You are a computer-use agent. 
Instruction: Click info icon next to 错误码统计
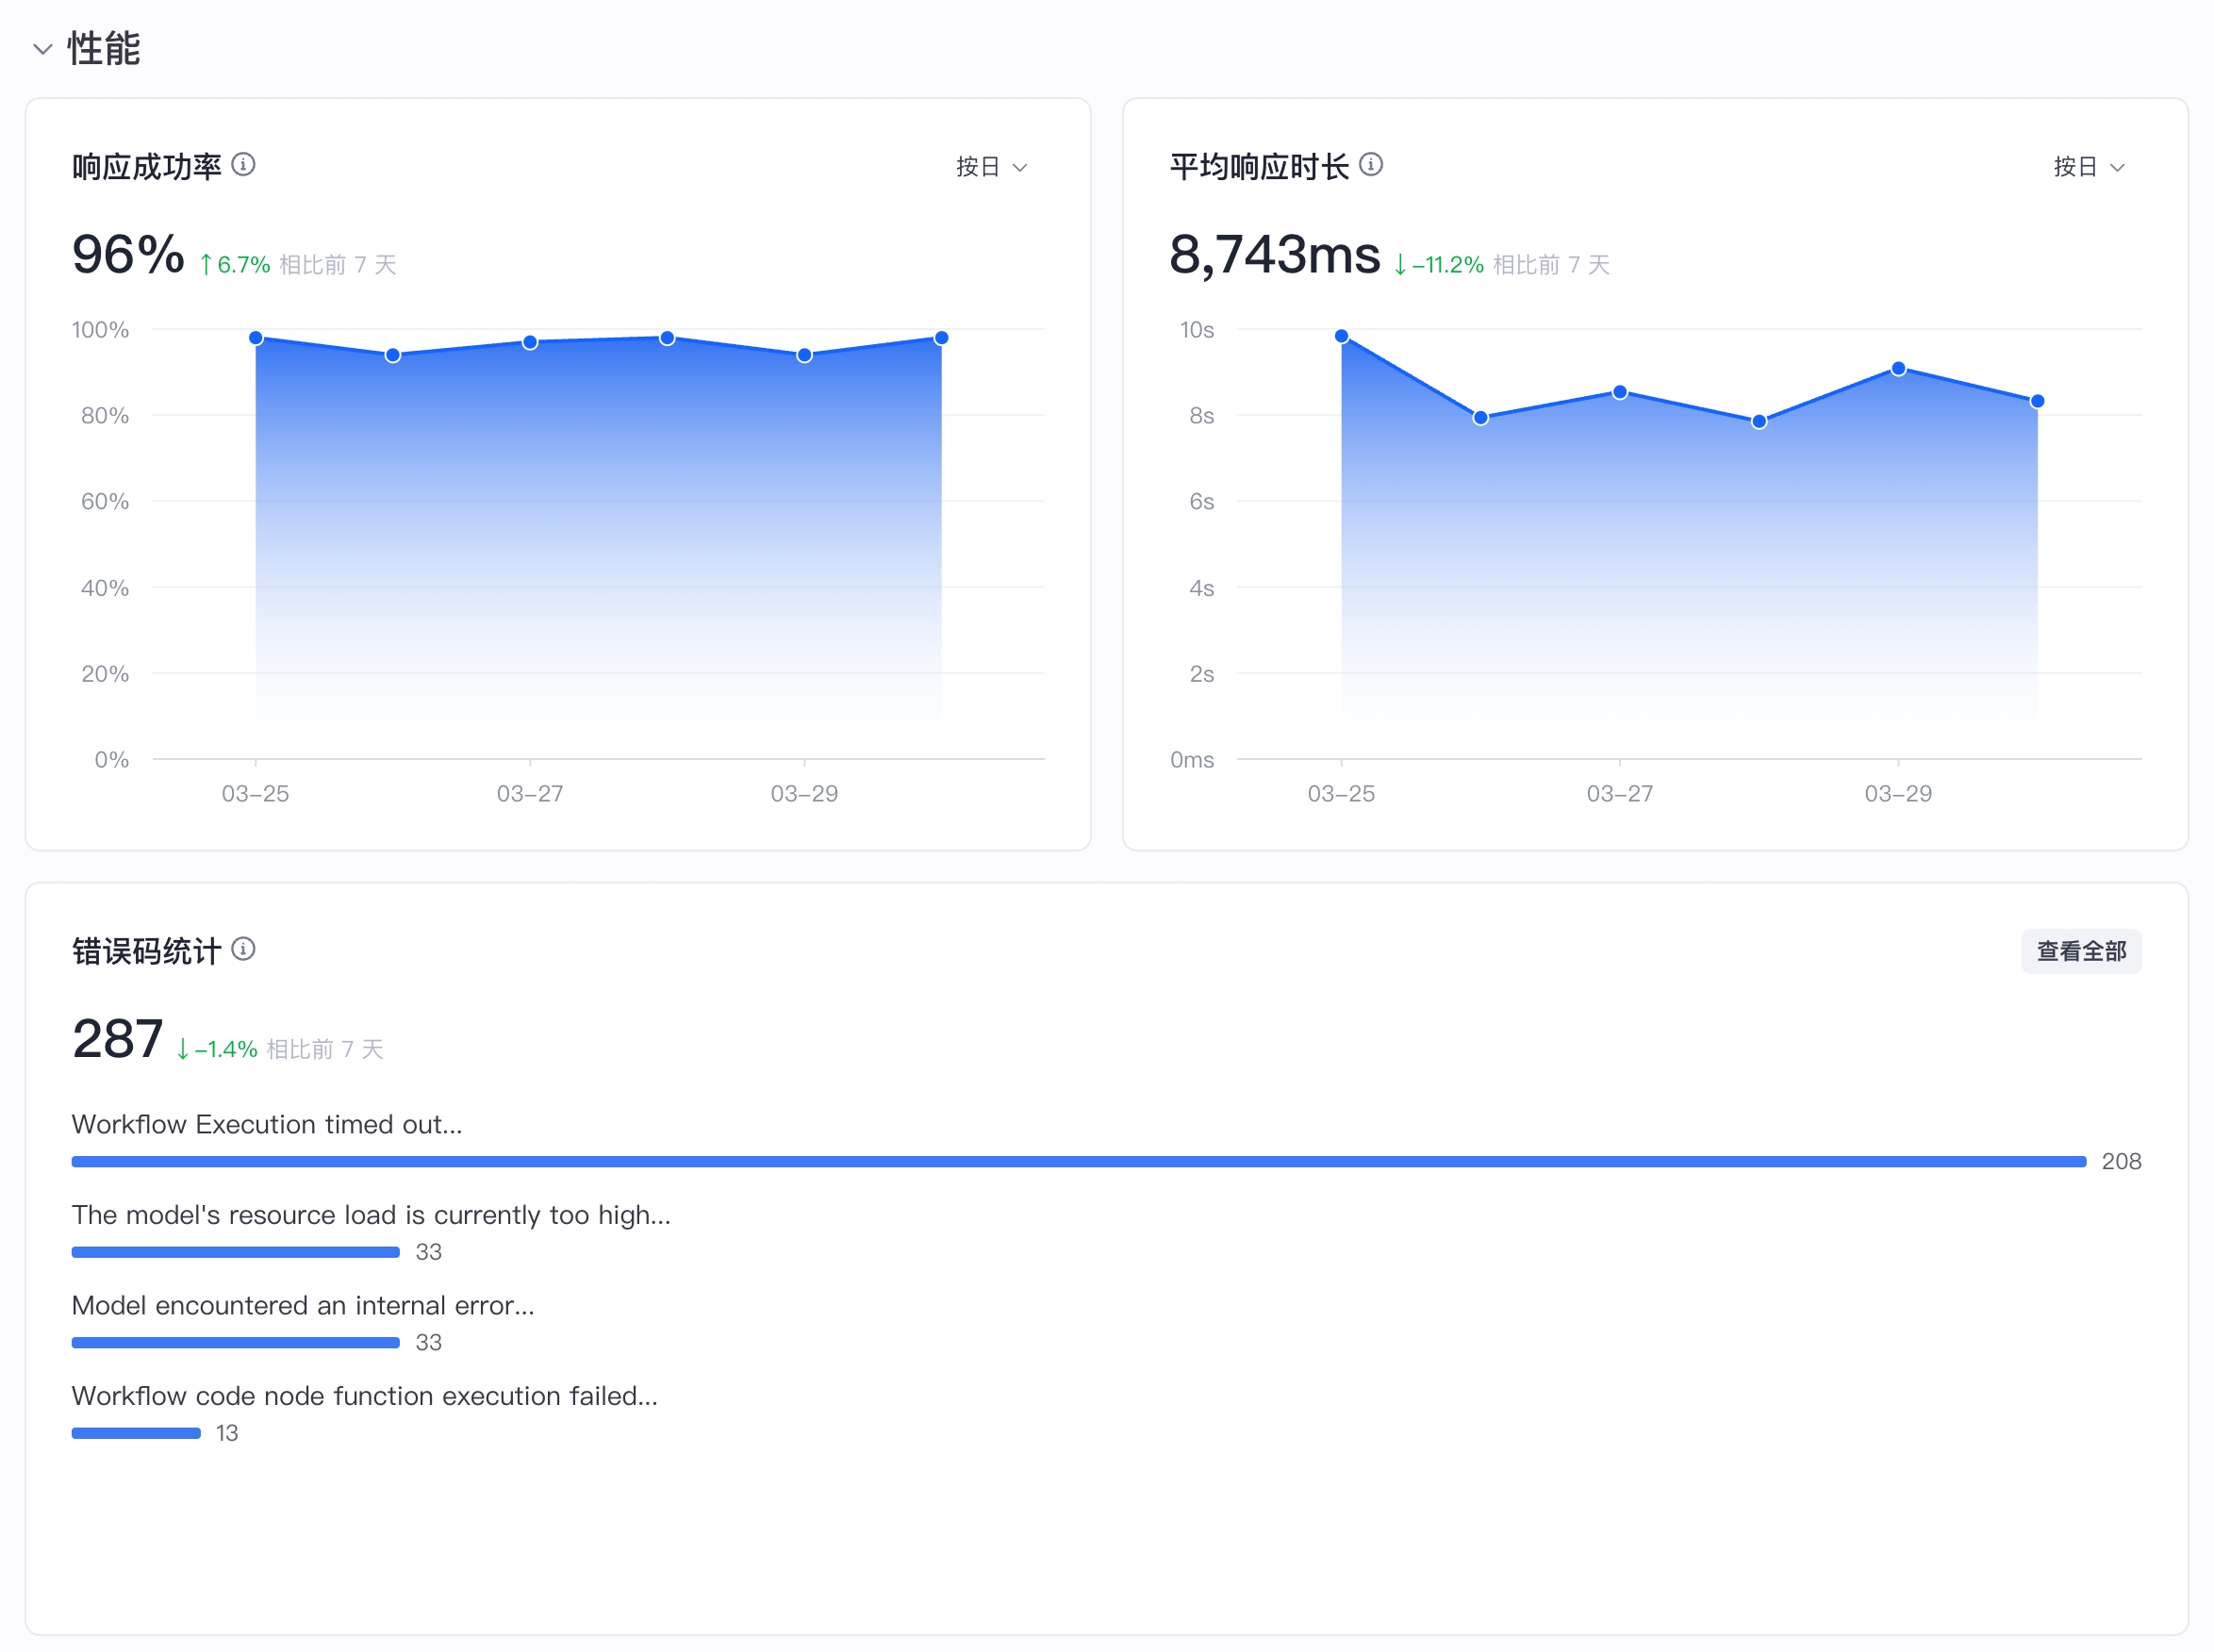243,949
